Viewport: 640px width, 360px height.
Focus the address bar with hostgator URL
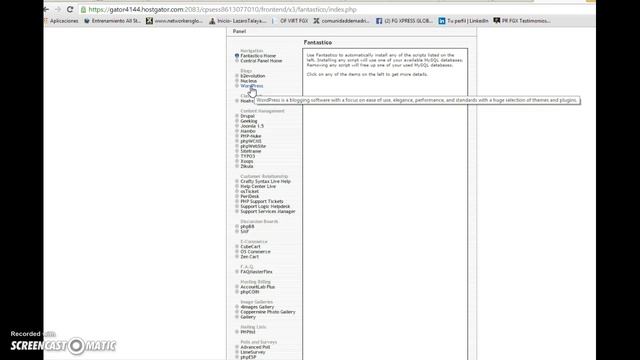(x=222, y=9)
